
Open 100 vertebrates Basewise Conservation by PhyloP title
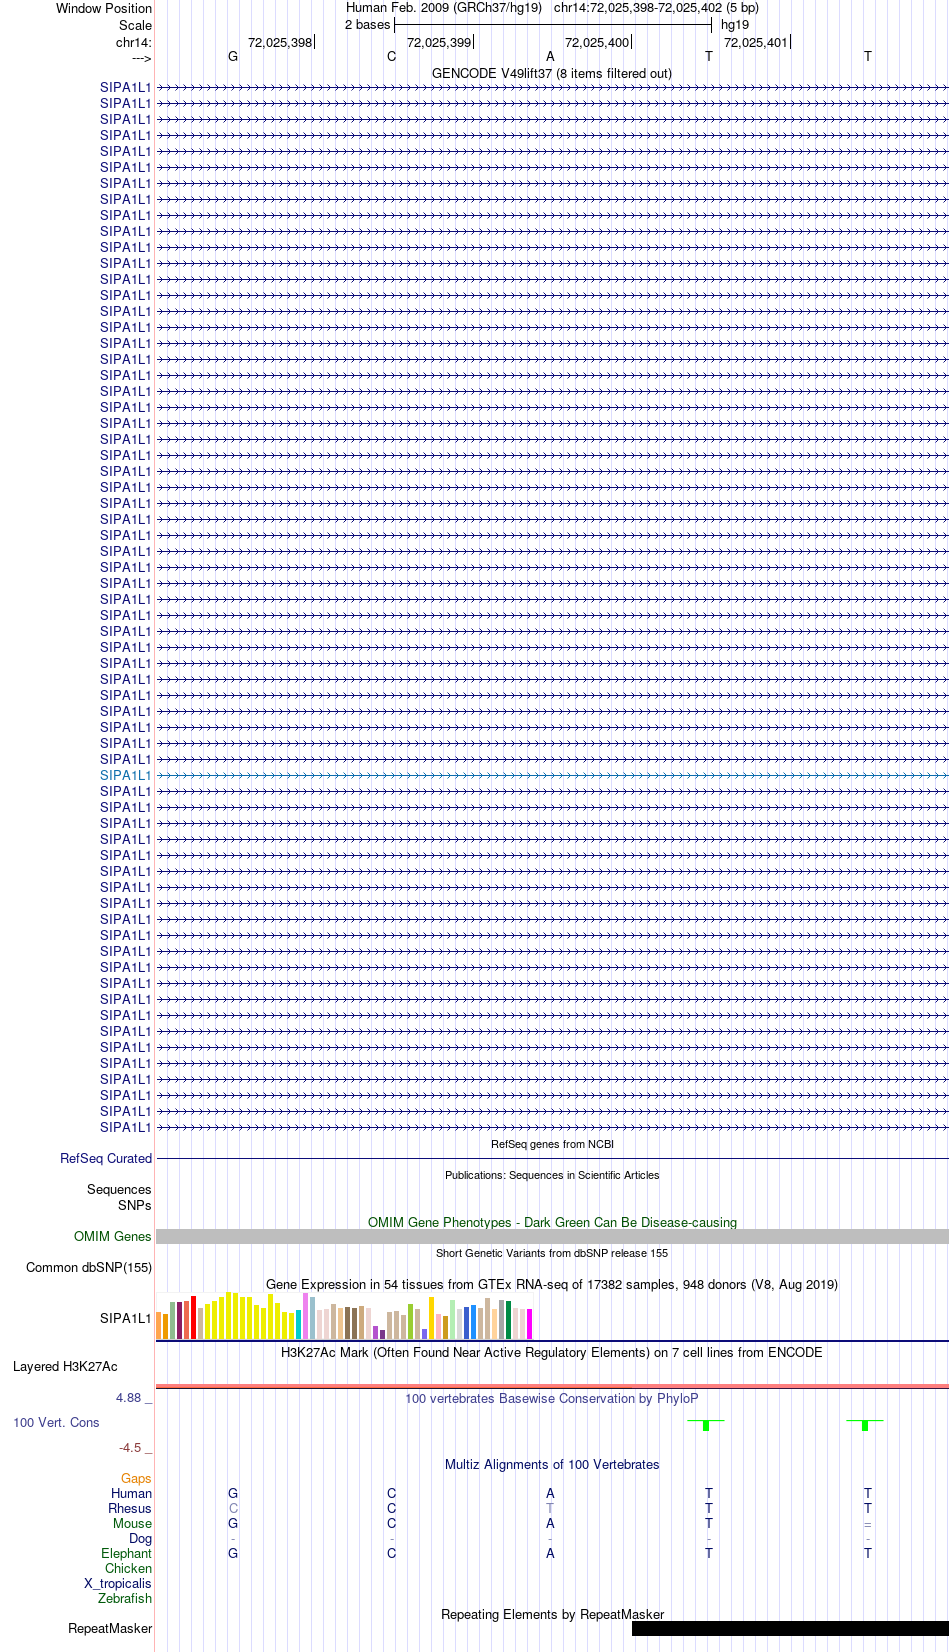(552, 1398)
